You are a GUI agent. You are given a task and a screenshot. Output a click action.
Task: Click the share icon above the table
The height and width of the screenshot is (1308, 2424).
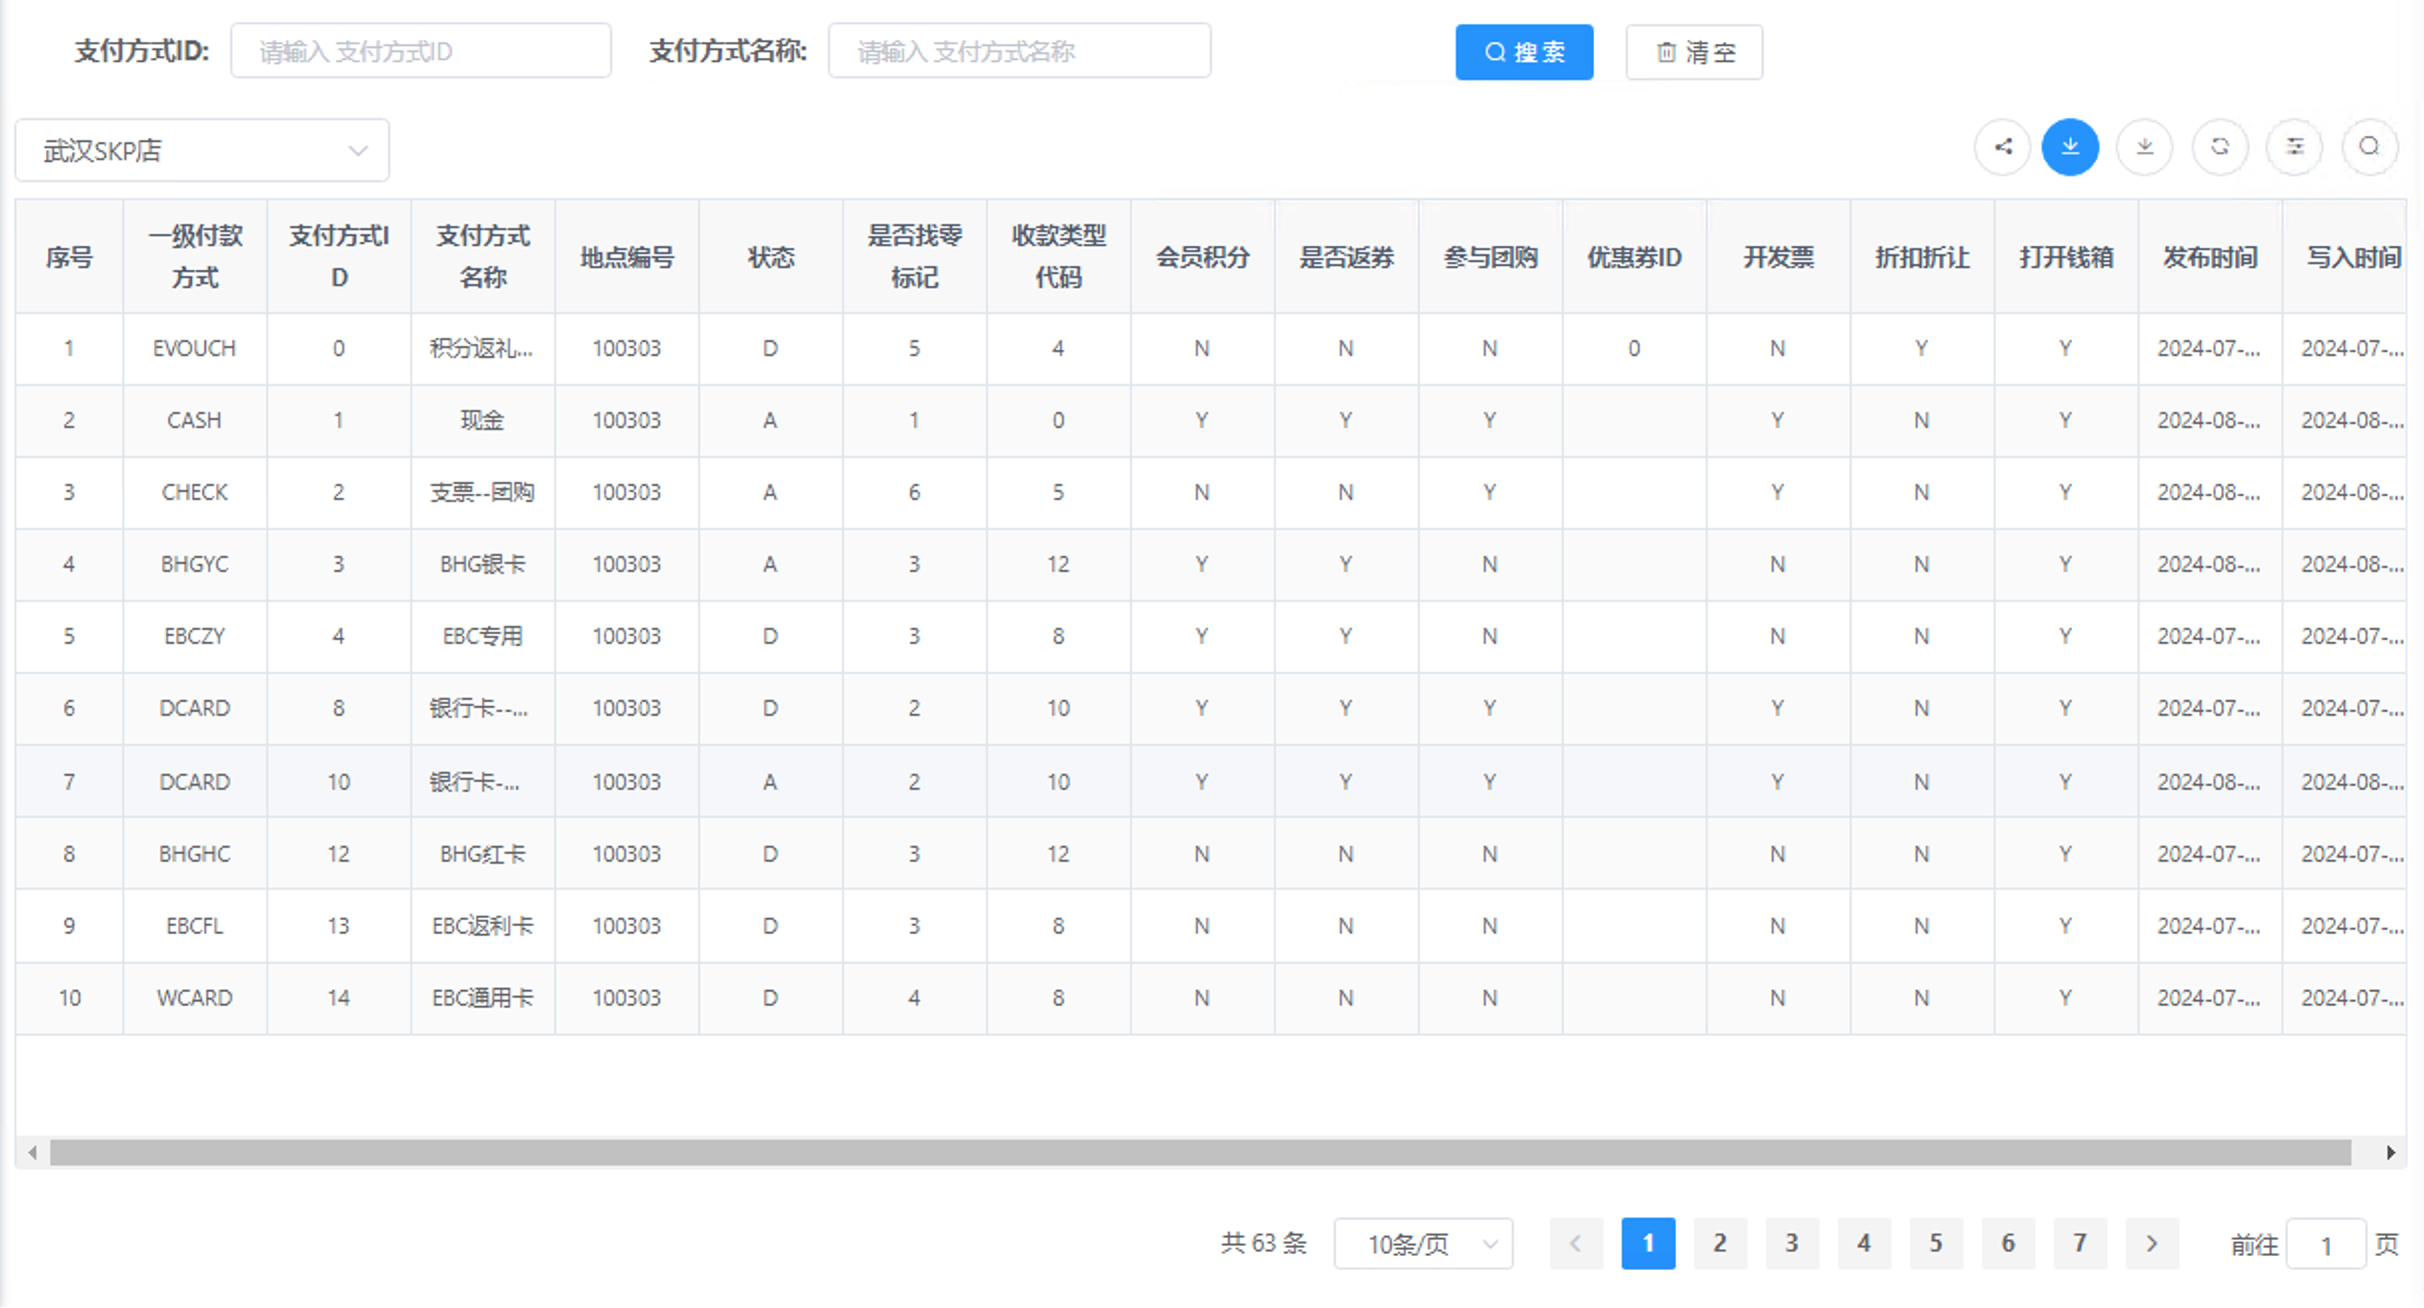[2003, 147]
